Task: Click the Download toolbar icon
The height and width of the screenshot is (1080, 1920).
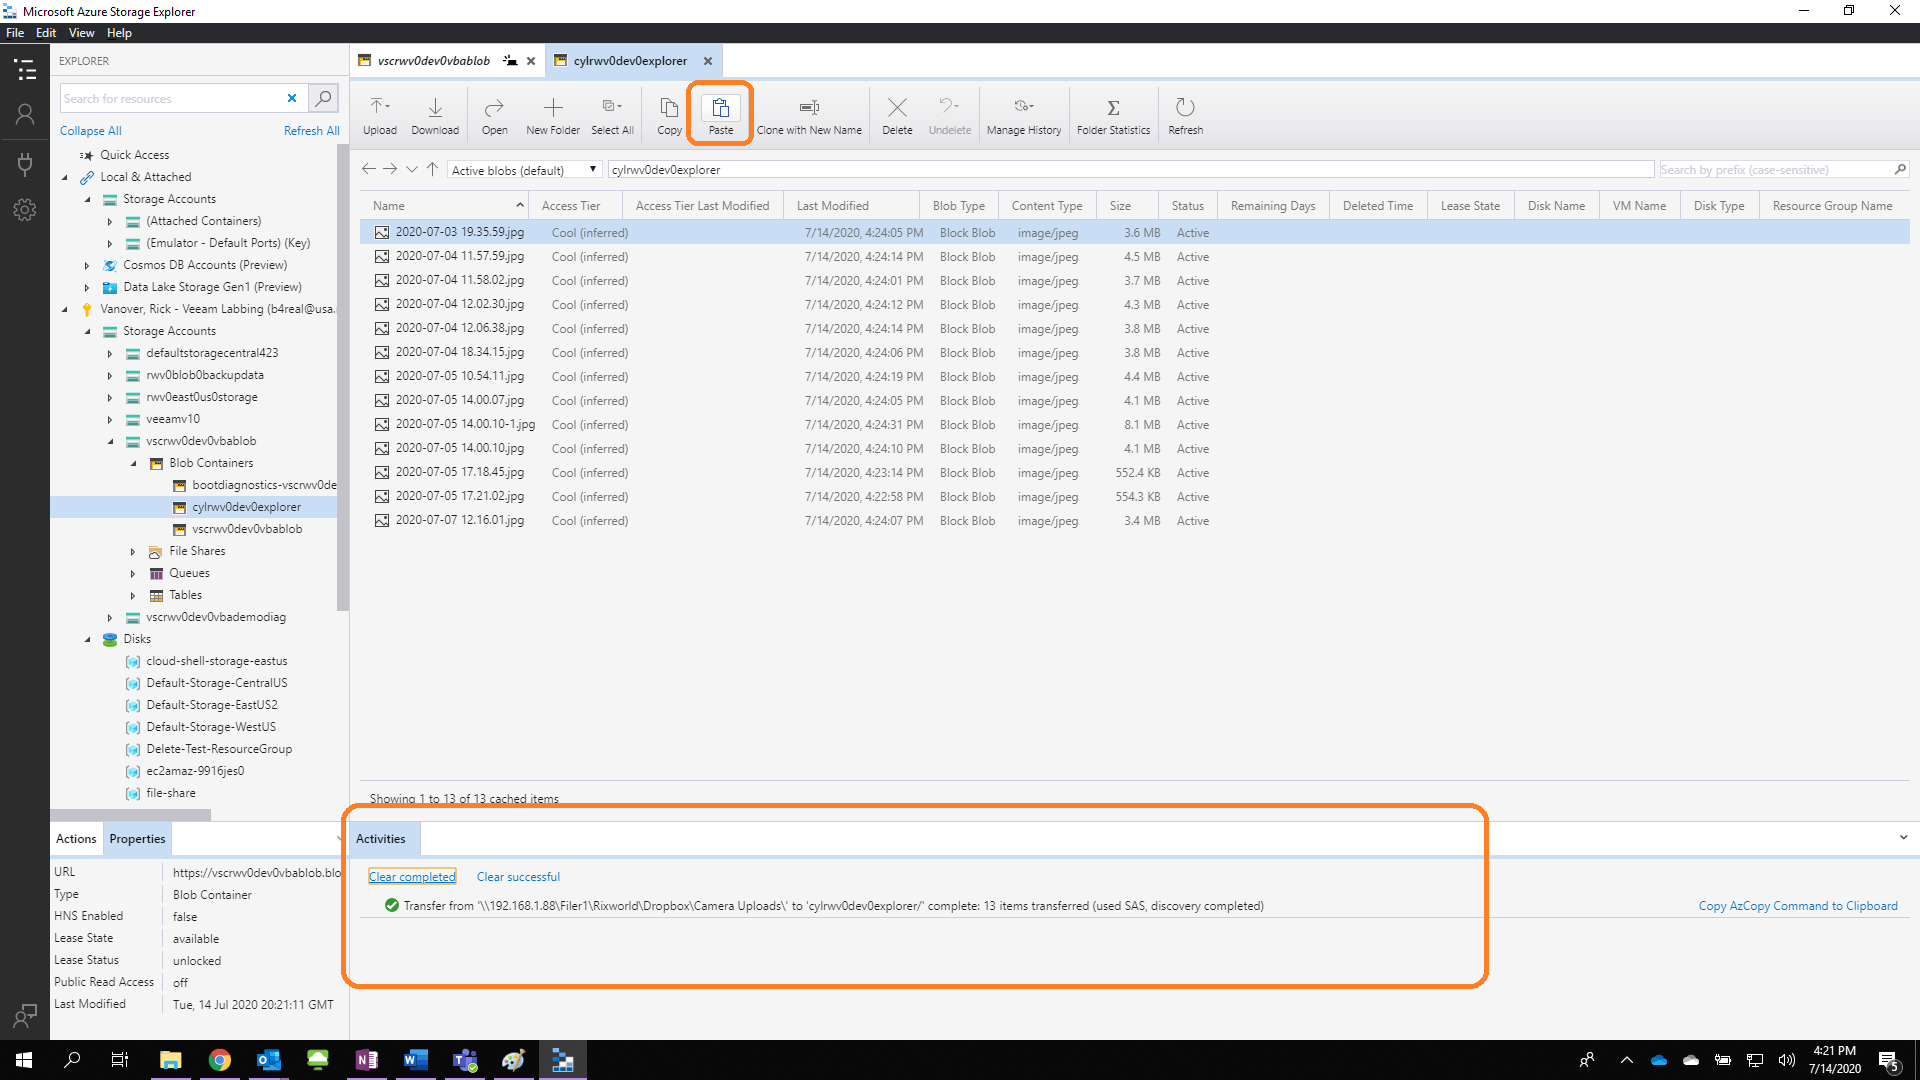Action: tap(435, 115)
